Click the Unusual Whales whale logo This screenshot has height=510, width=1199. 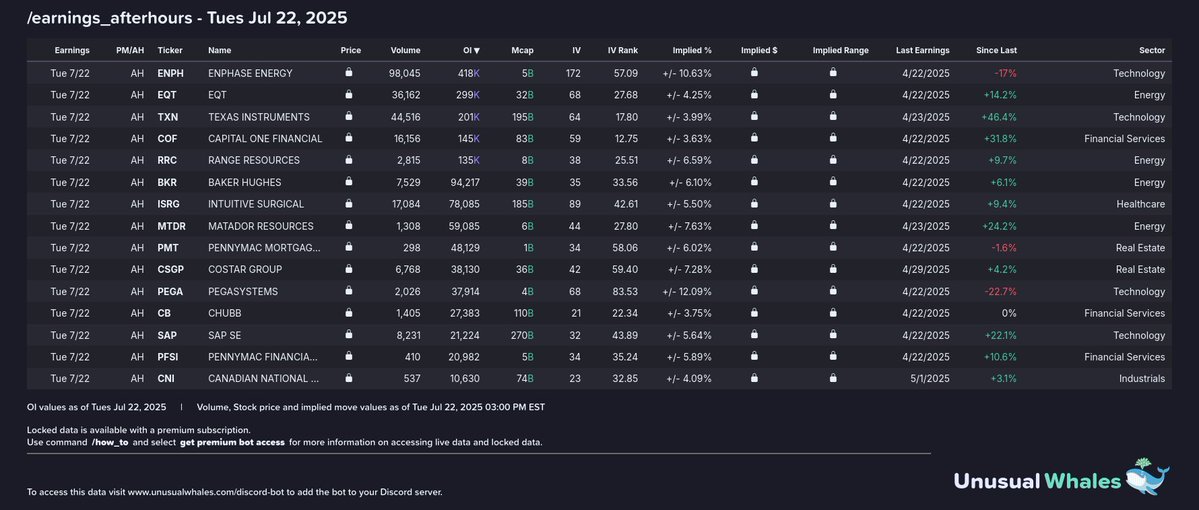(1149, 478)
